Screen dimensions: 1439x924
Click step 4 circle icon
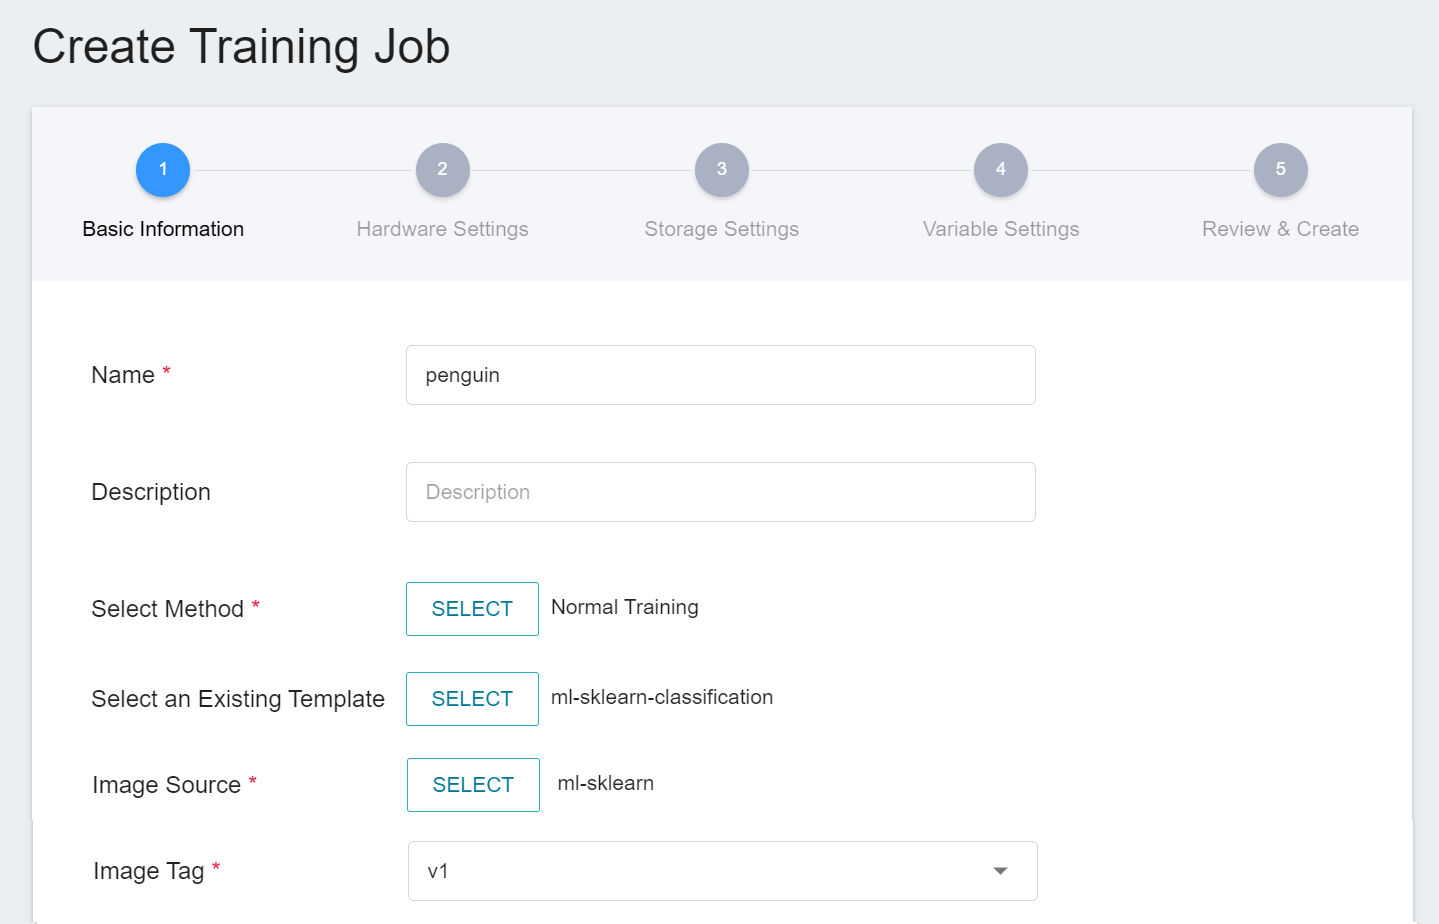[x=1001, y=170]
